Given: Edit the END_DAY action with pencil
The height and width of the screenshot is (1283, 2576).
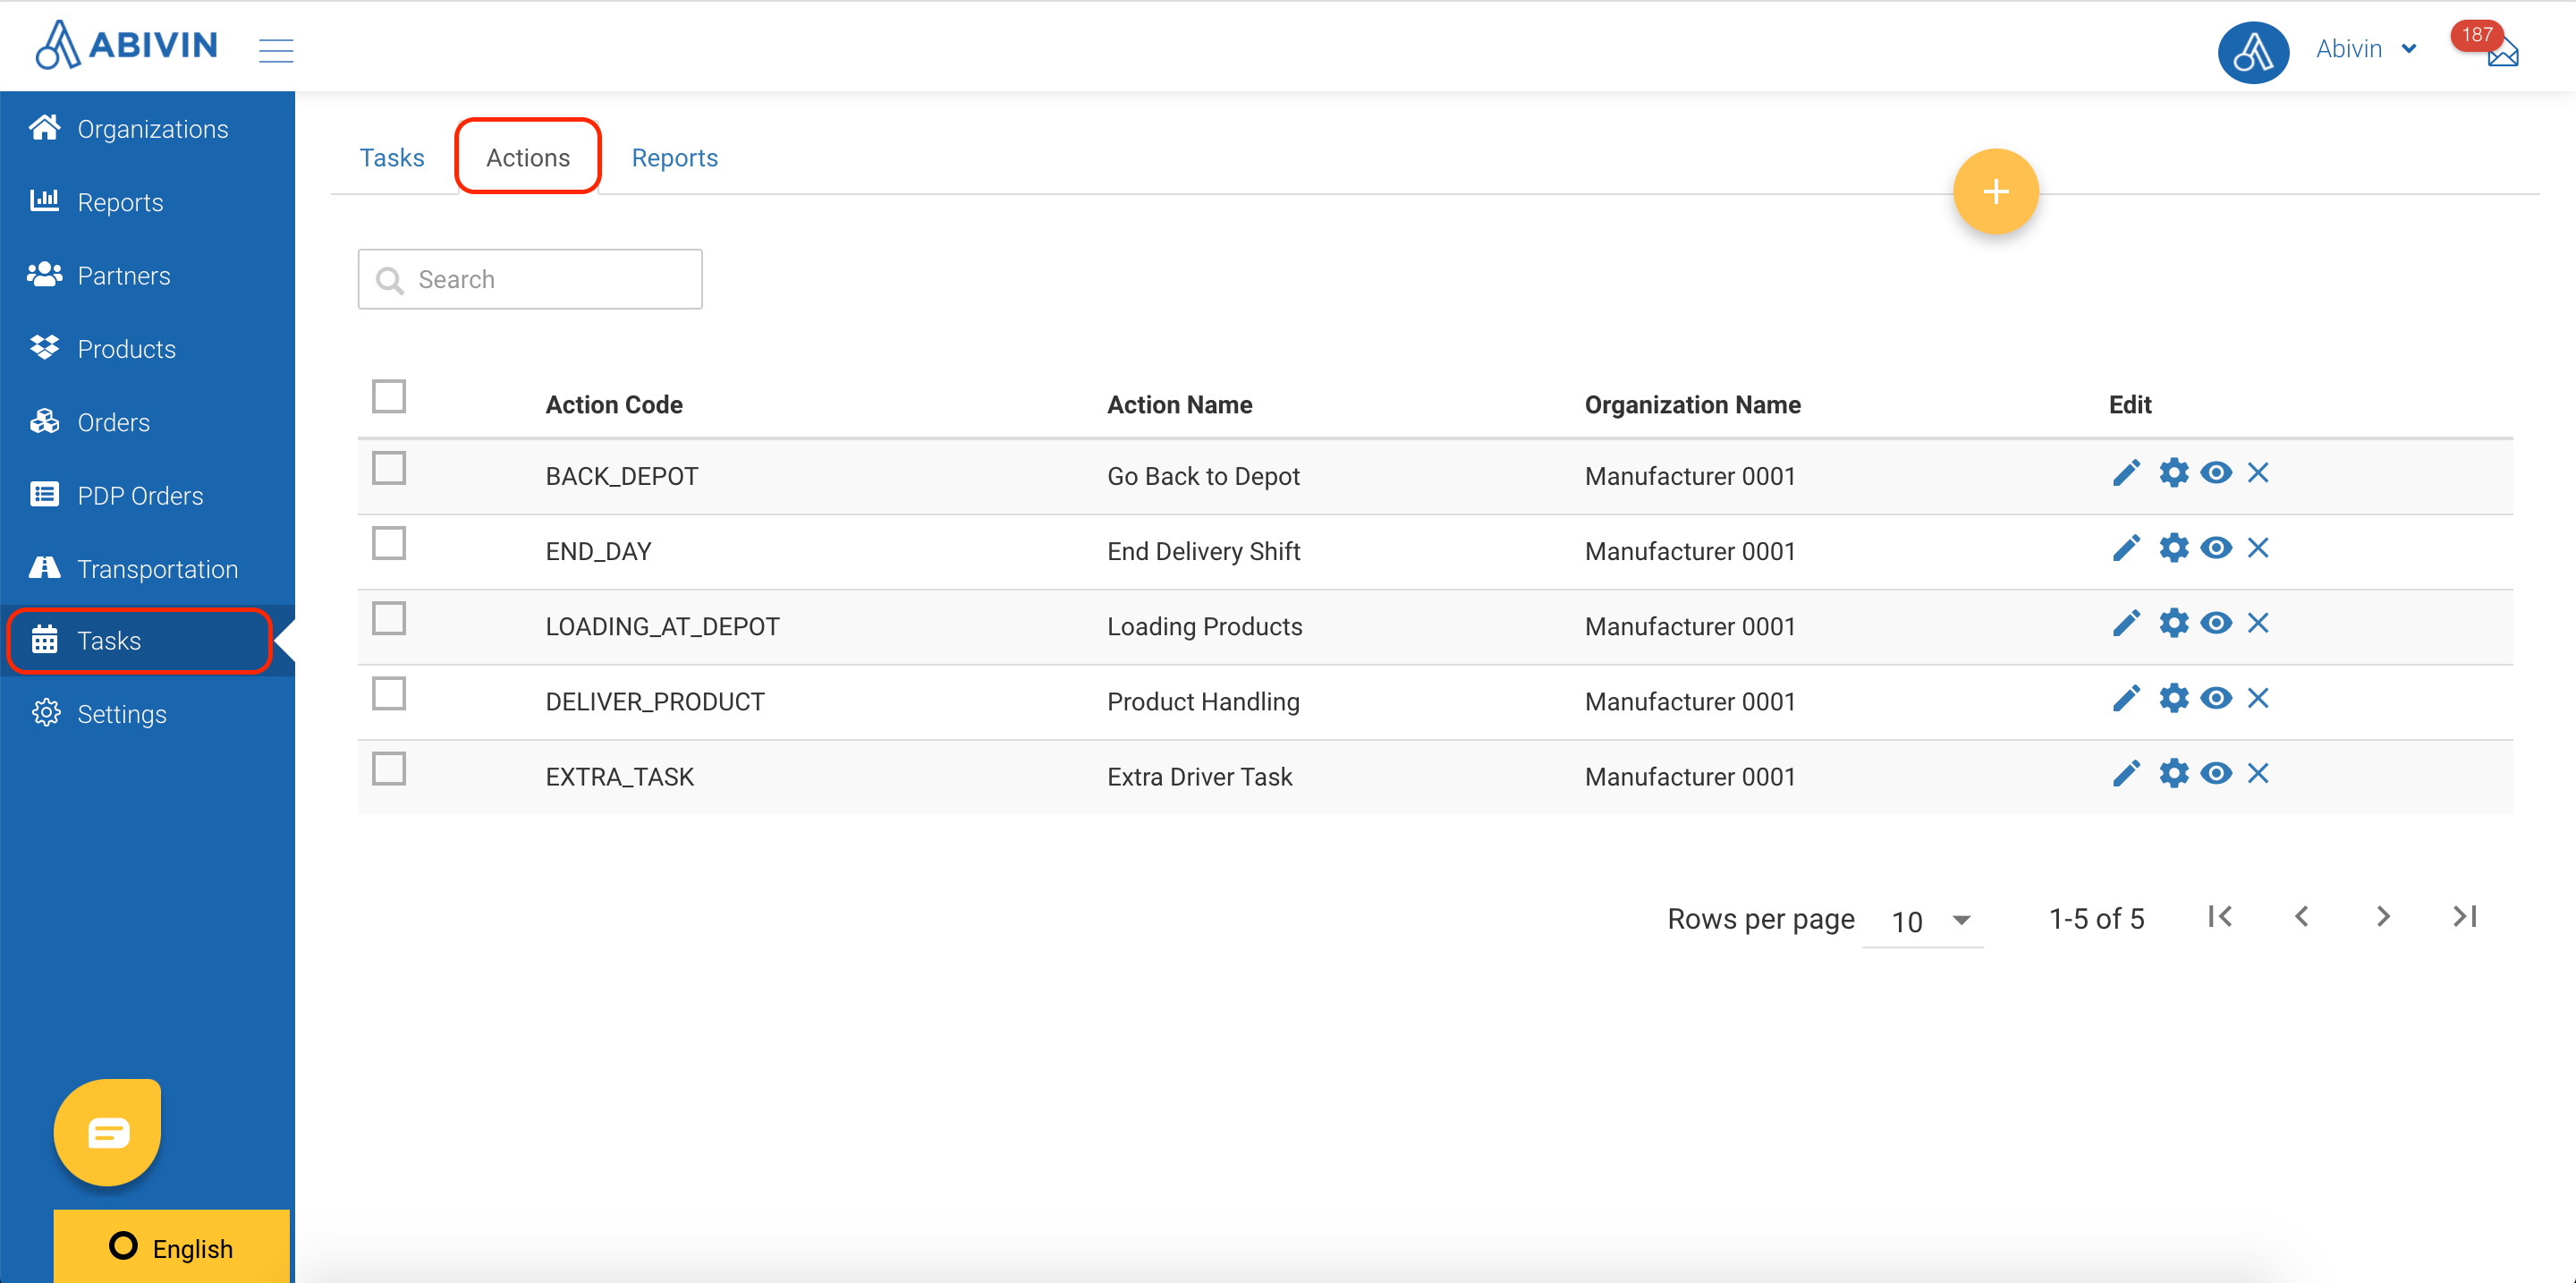Looking at the screenshot, I should click(x=2126, y=548).
